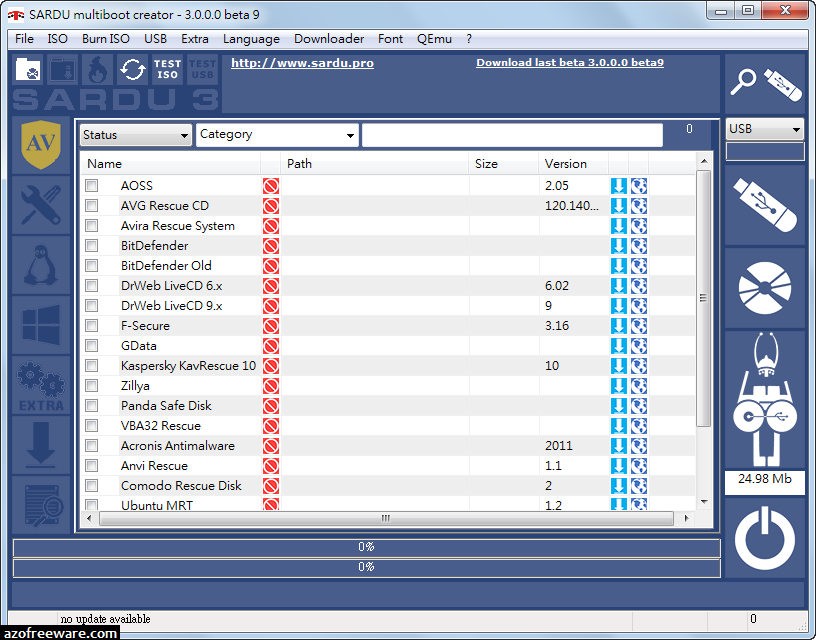Open the http://www.sardu.pro link
This screenshot has width=816, height=640.
click(x=302, y=63)
